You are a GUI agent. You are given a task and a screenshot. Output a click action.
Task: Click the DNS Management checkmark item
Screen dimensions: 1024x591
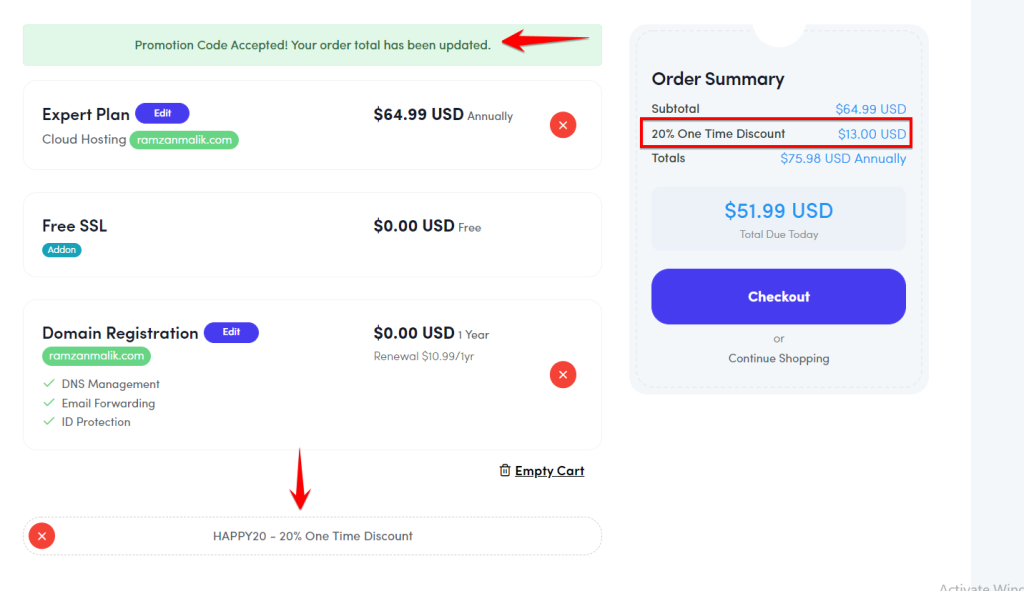[101, 384]
